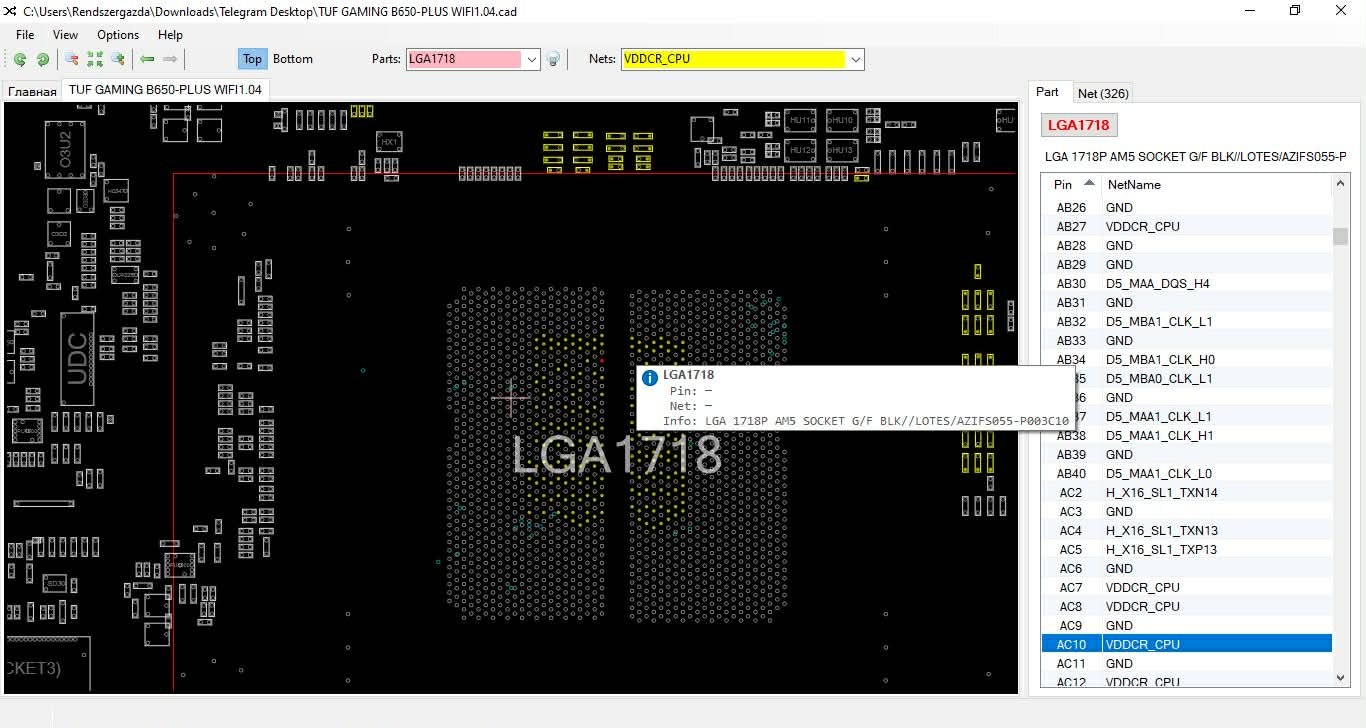Click the Nets field showing VDDCR_CPU

[734, 59]
